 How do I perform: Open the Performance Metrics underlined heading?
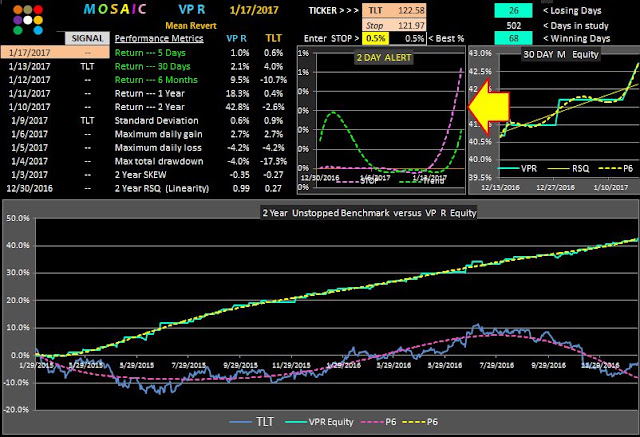tap(159, 38)
